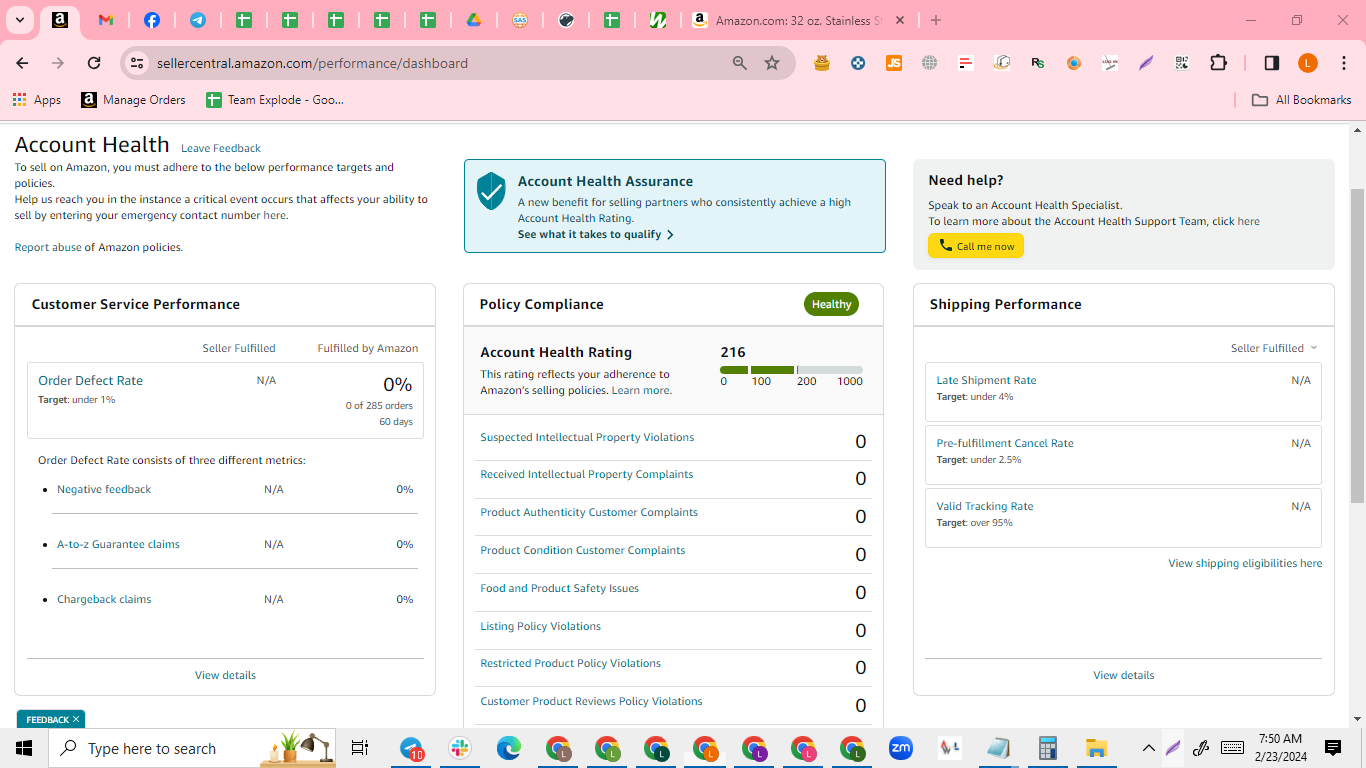Viewport: 1366px width, 768px height.
Task: Reload the current page
Action: coord(94,63)
